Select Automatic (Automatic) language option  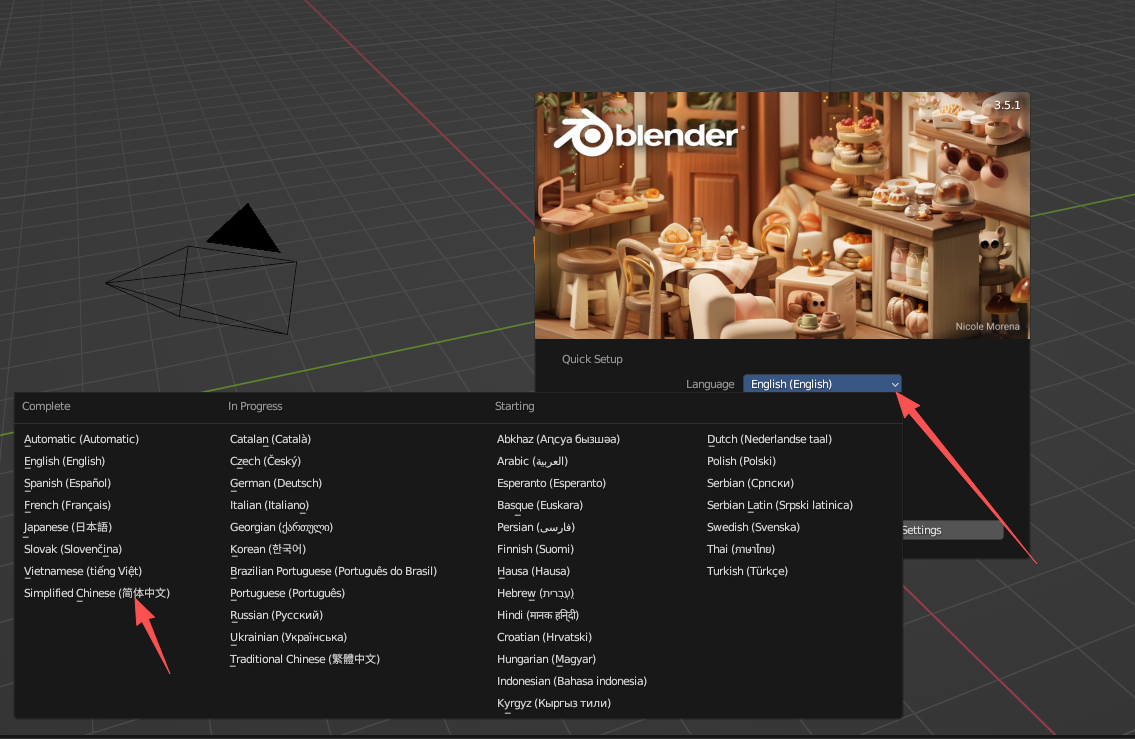click(x=81, y=439)
